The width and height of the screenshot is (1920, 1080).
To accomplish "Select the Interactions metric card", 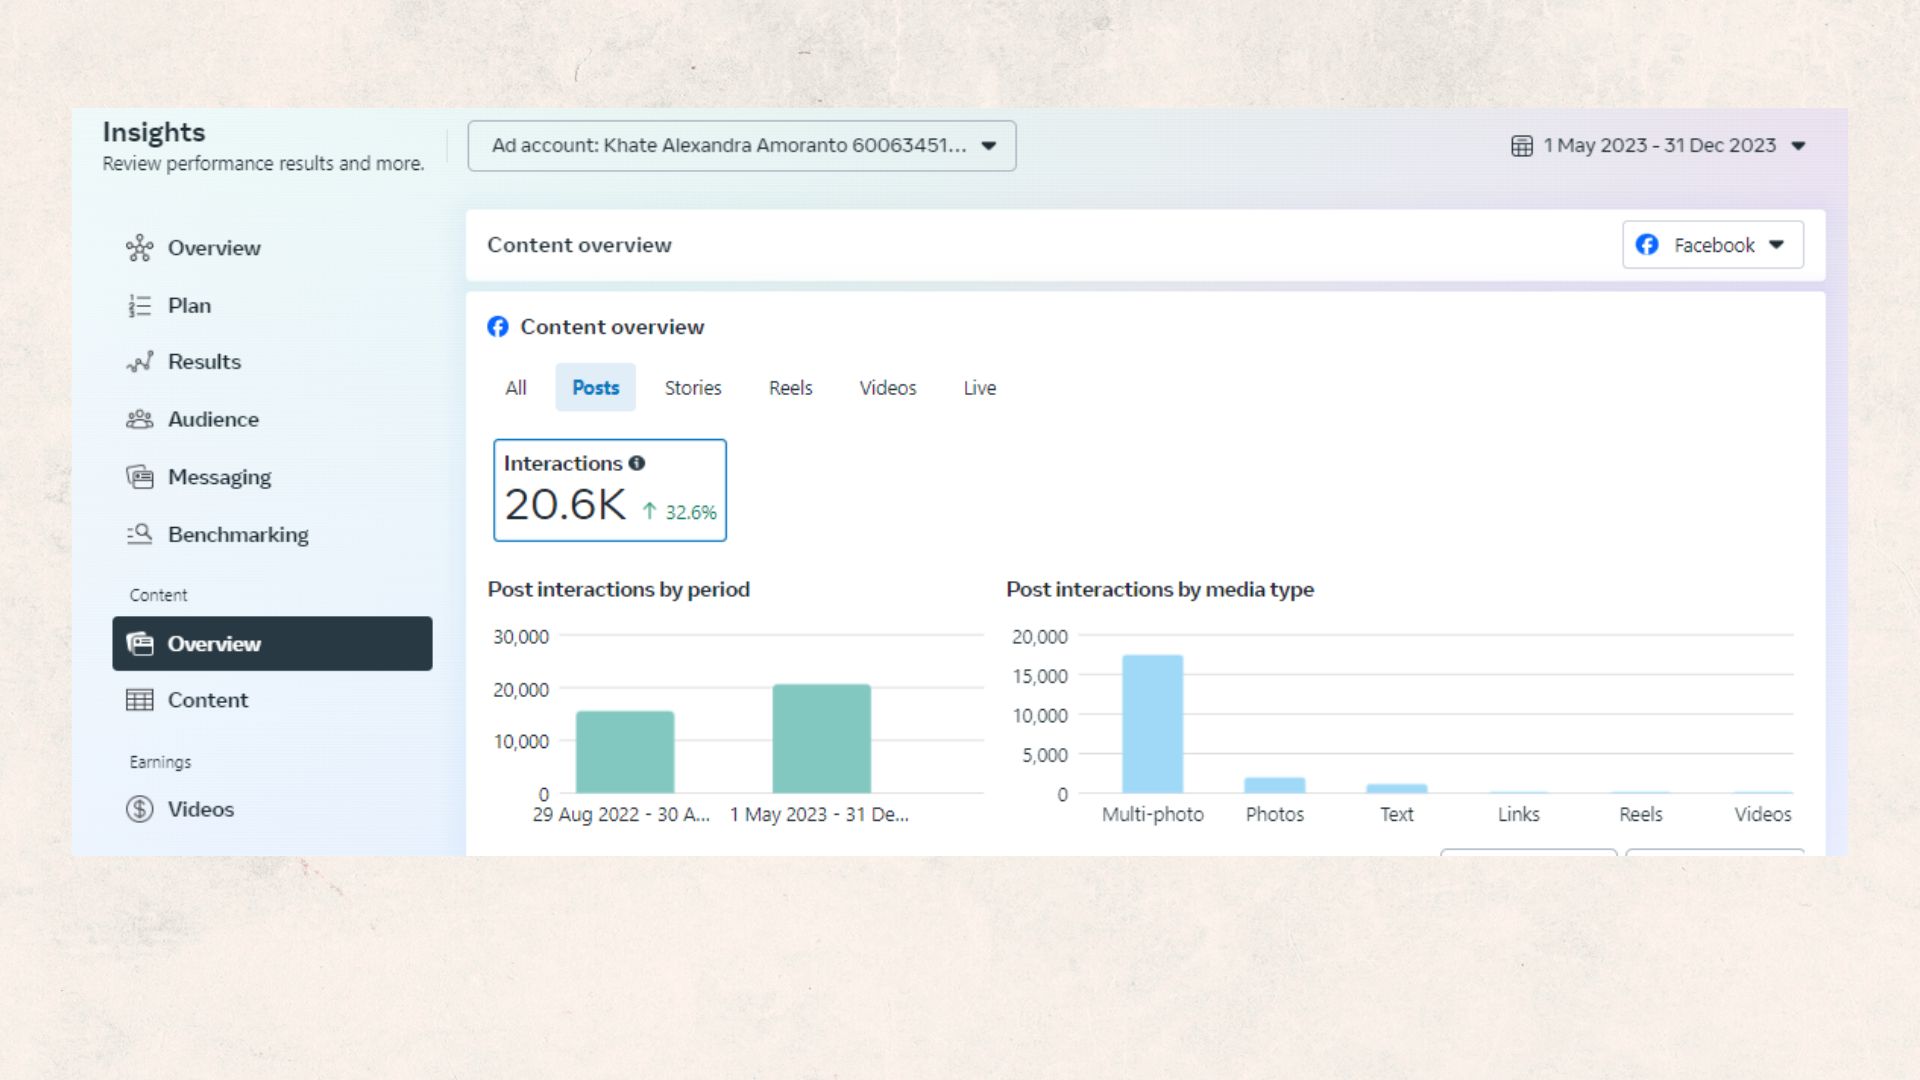I will pyautogui.click(x=609, y=490).
